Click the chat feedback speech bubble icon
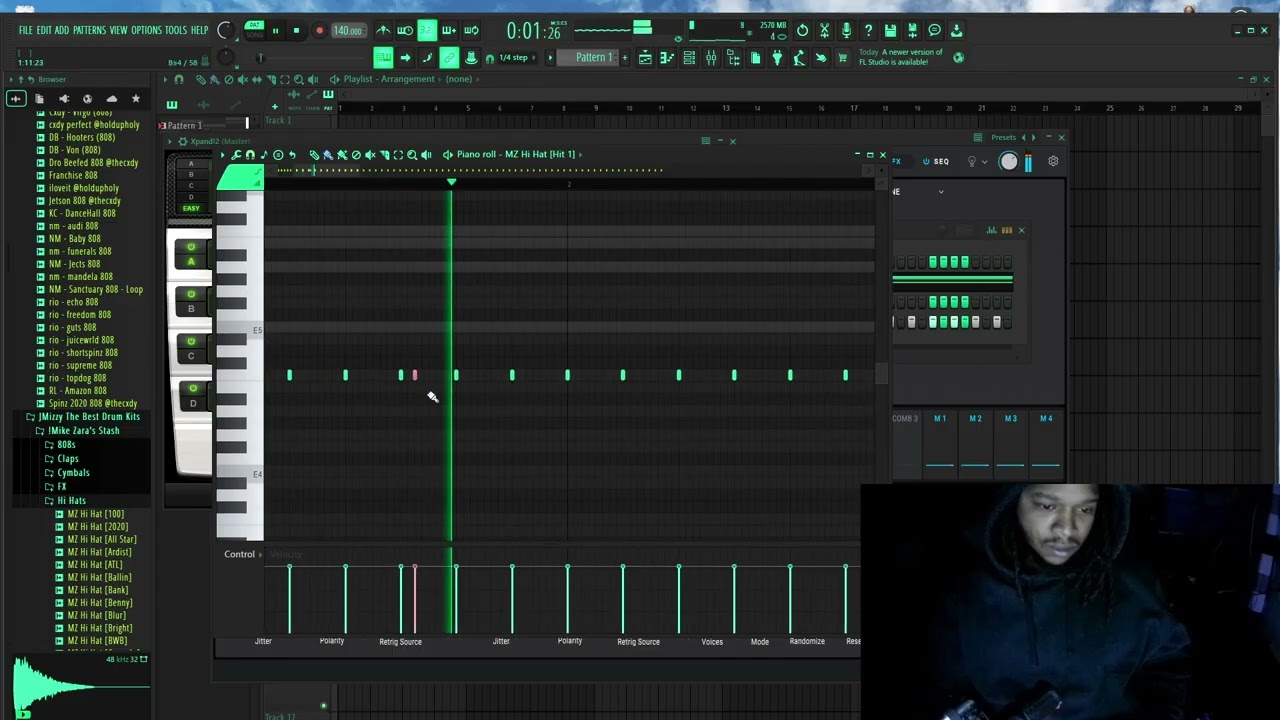Image resolution: width=1280 pixels, height=720 pixels. click(x=934, y=30)
